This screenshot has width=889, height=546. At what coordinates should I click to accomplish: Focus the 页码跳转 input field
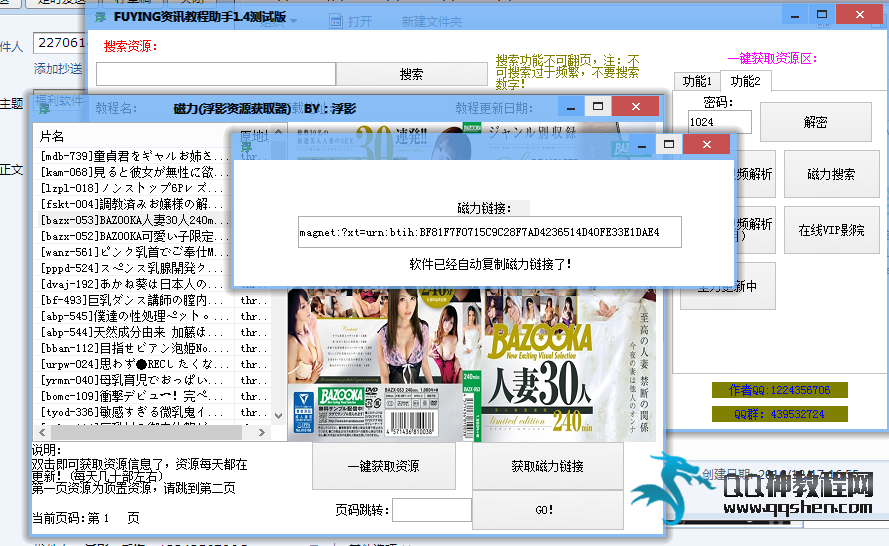(431, 510)
